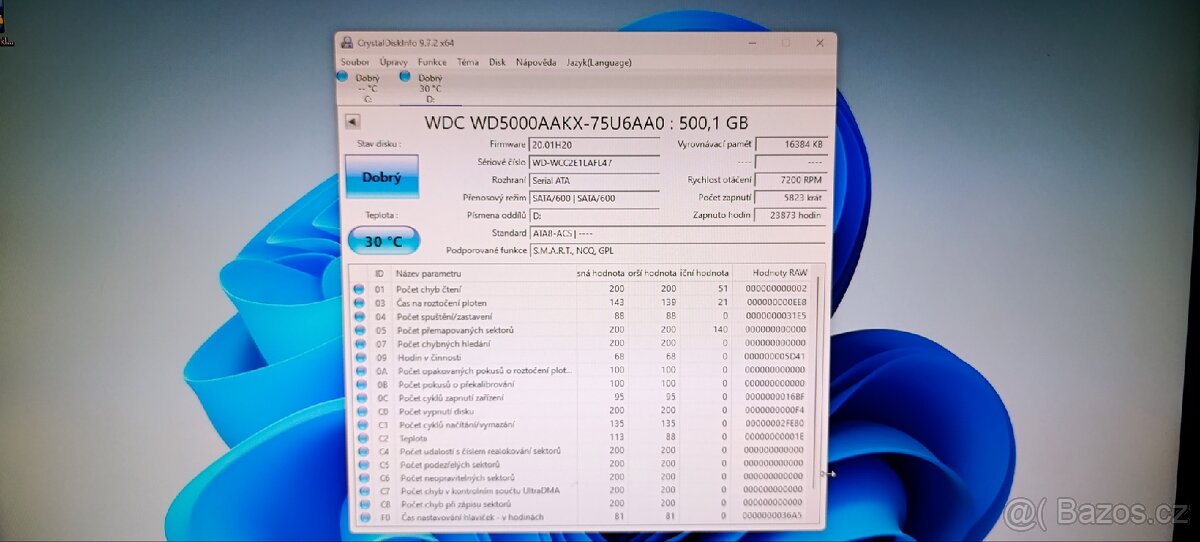Click the status icon of row 09 Hodin v činnosti

(x=359, y=356)
